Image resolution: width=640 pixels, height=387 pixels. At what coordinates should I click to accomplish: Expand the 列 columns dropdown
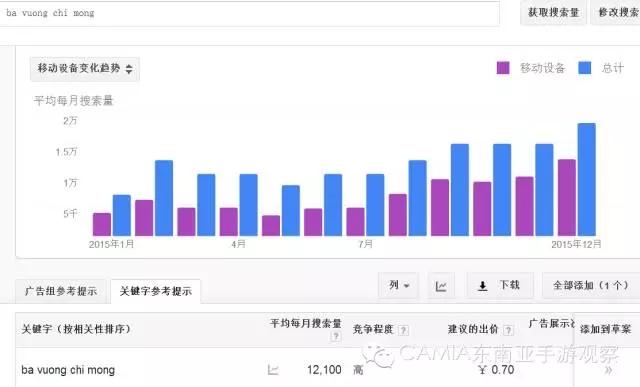click(398, 286)
